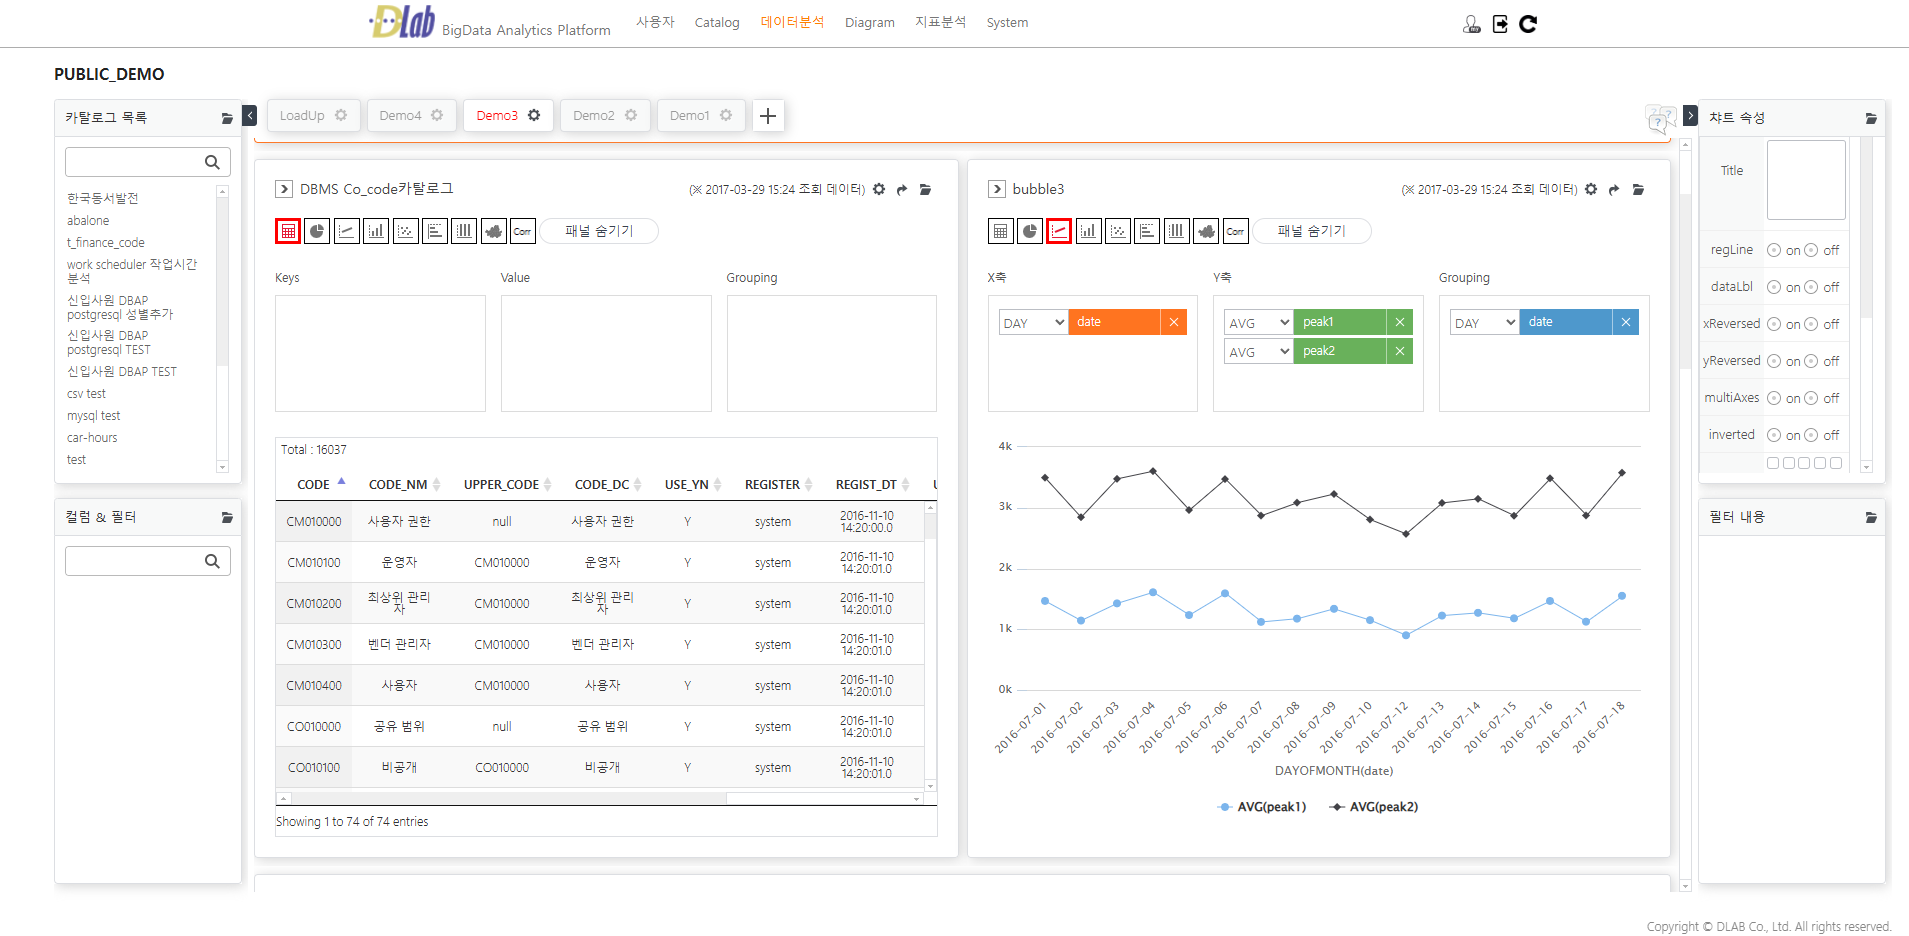Click the refresh icon in top bar
Screen dimensions: 1909x936
(x=1528, y=24)
